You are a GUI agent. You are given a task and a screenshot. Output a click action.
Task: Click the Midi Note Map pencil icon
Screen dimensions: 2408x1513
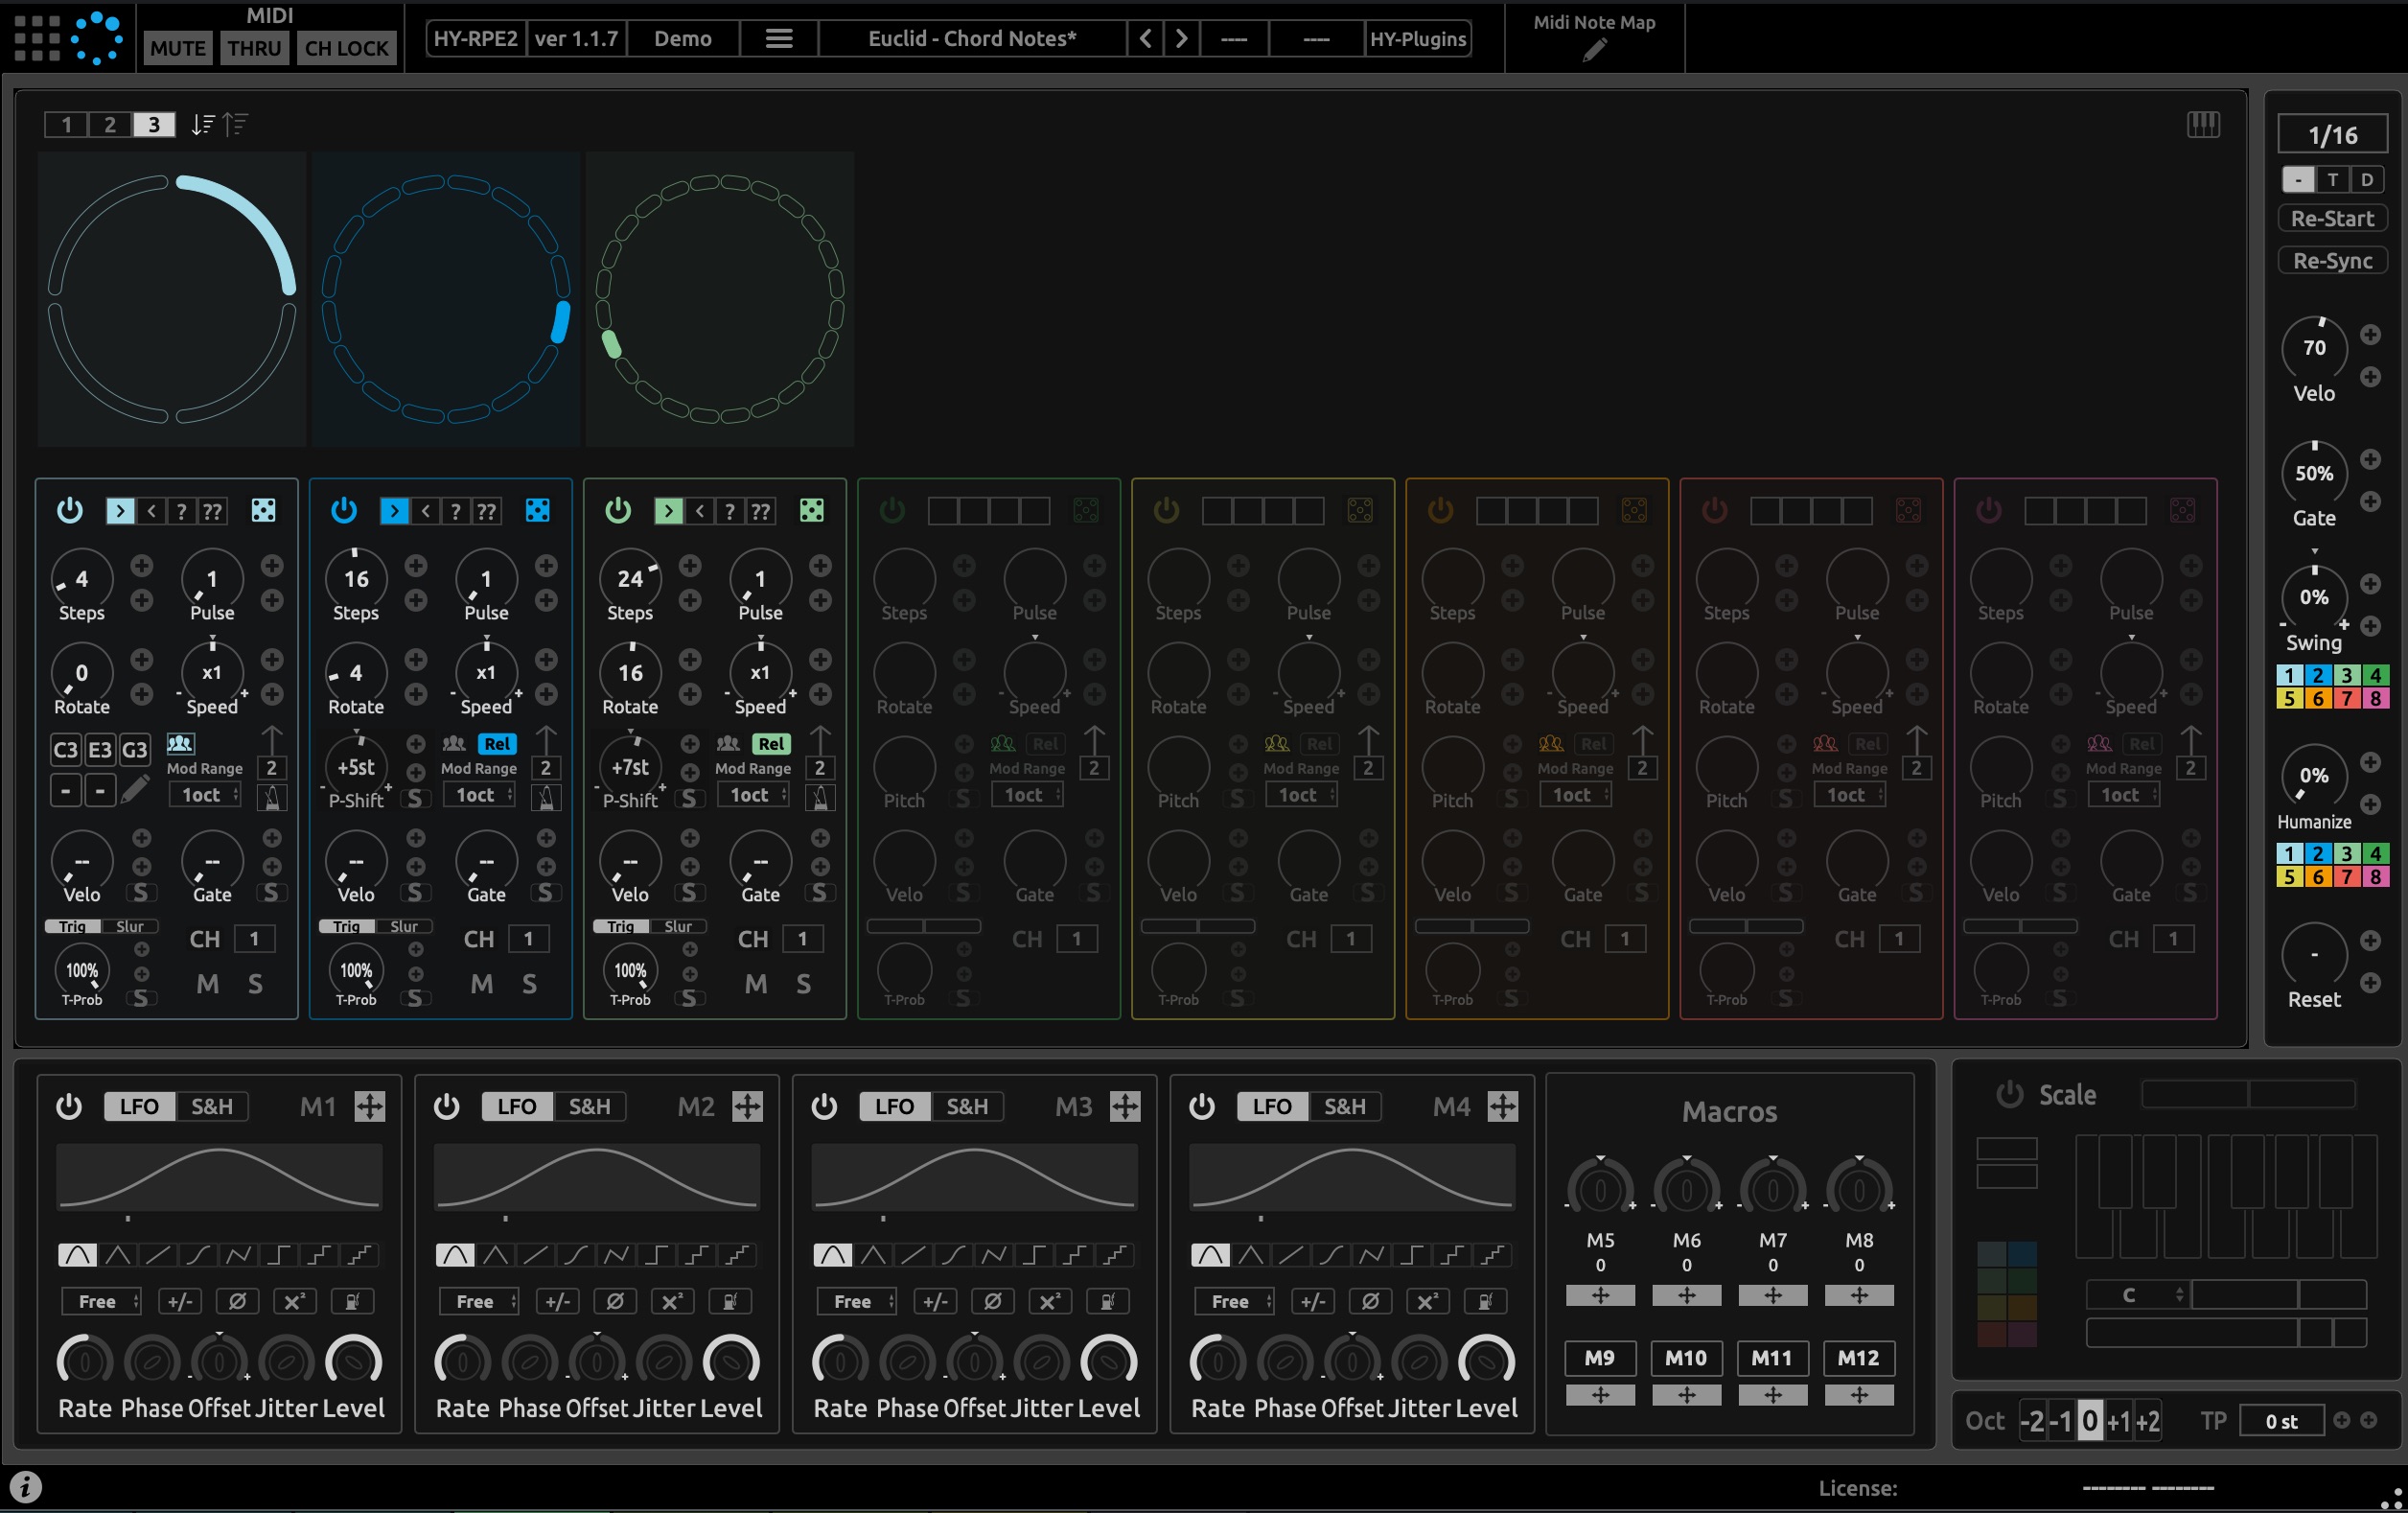(x=1594, y=50)
